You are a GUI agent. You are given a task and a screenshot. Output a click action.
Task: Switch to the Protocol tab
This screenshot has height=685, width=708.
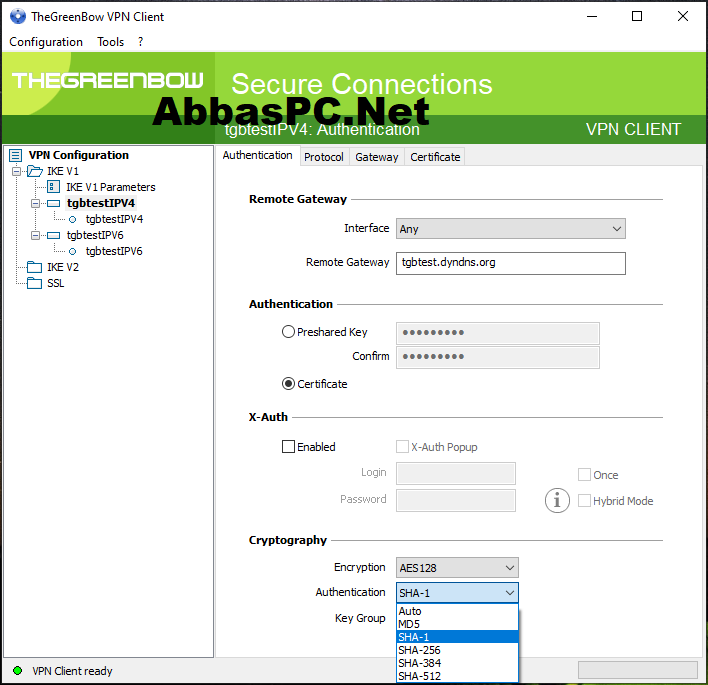pos(324,157)
